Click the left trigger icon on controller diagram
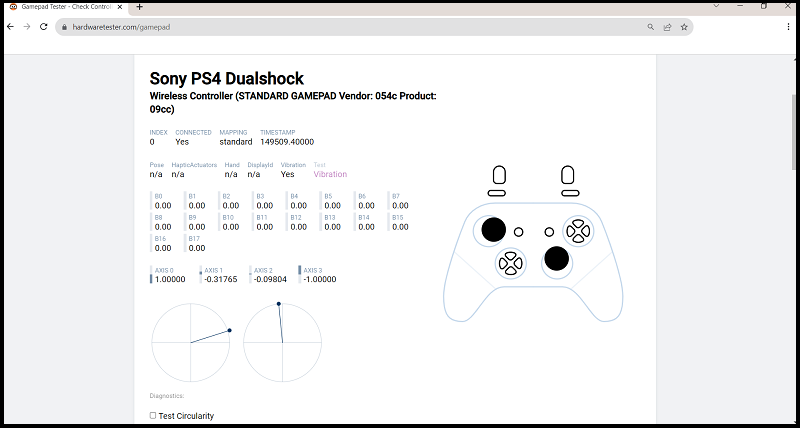Screen dimensions: 800x428 coord(499,174)
